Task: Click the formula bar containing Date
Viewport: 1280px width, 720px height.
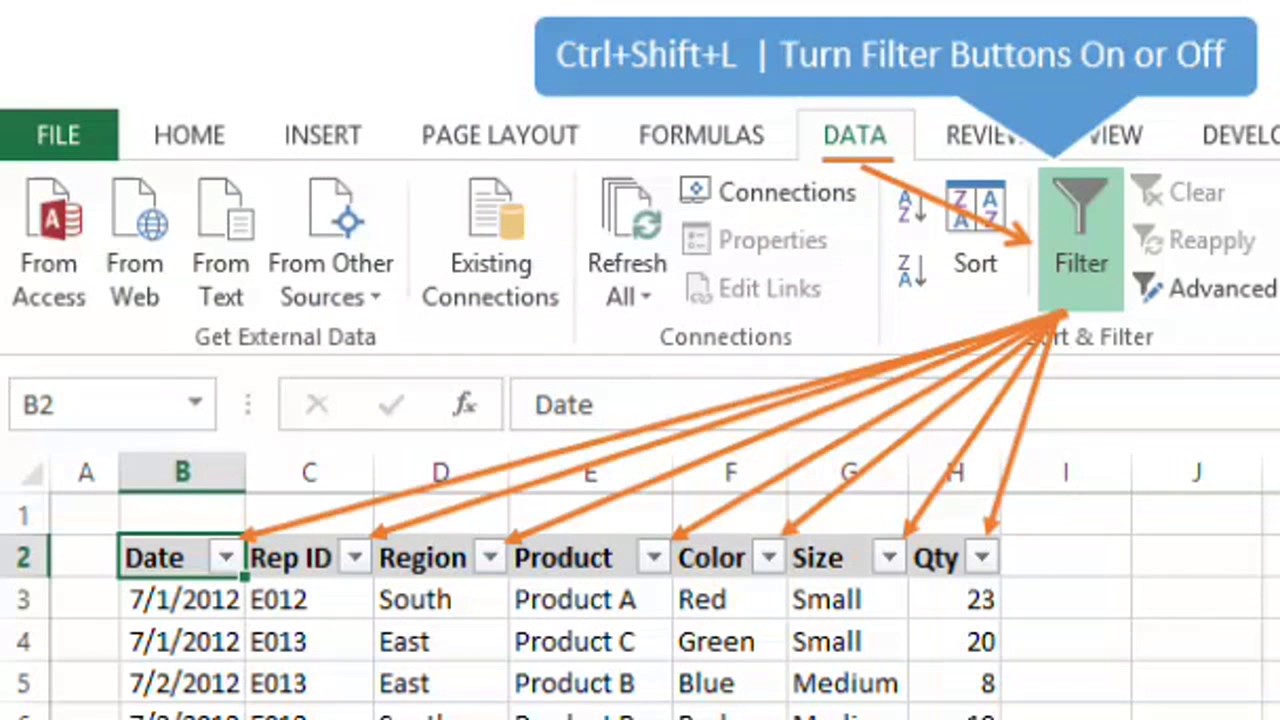Action: [894, 404]
